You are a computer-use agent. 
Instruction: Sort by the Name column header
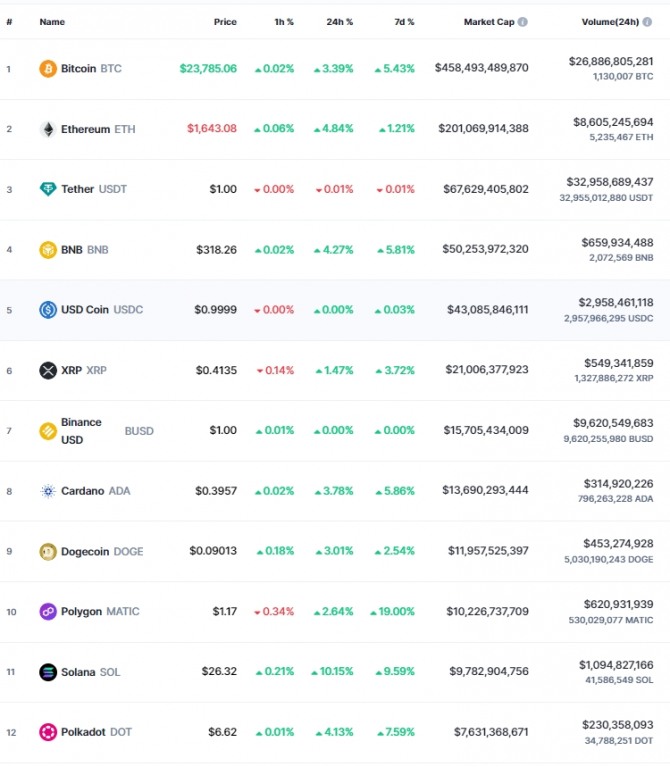click(x=52, y=22)
